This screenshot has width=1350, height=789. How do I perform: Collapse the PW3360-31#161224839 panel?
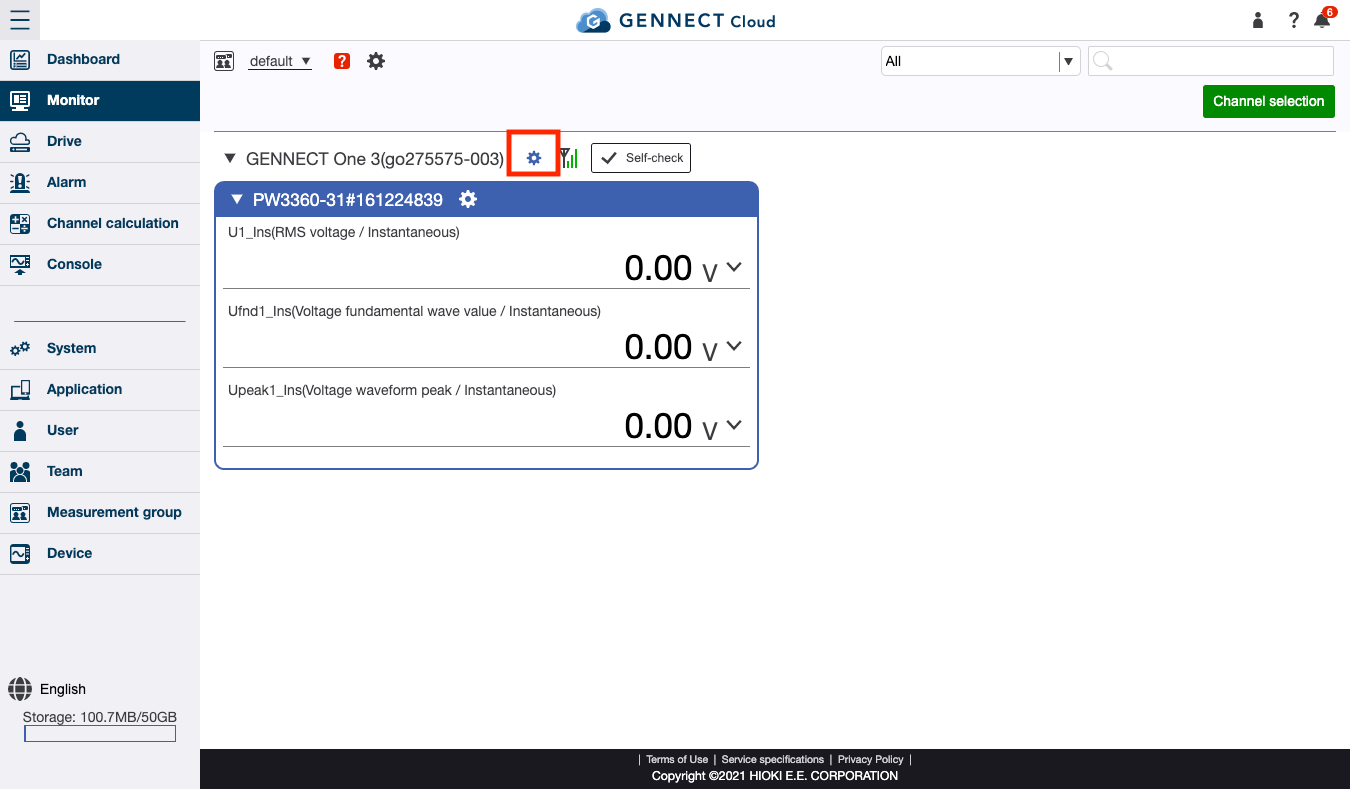[237, 199]
